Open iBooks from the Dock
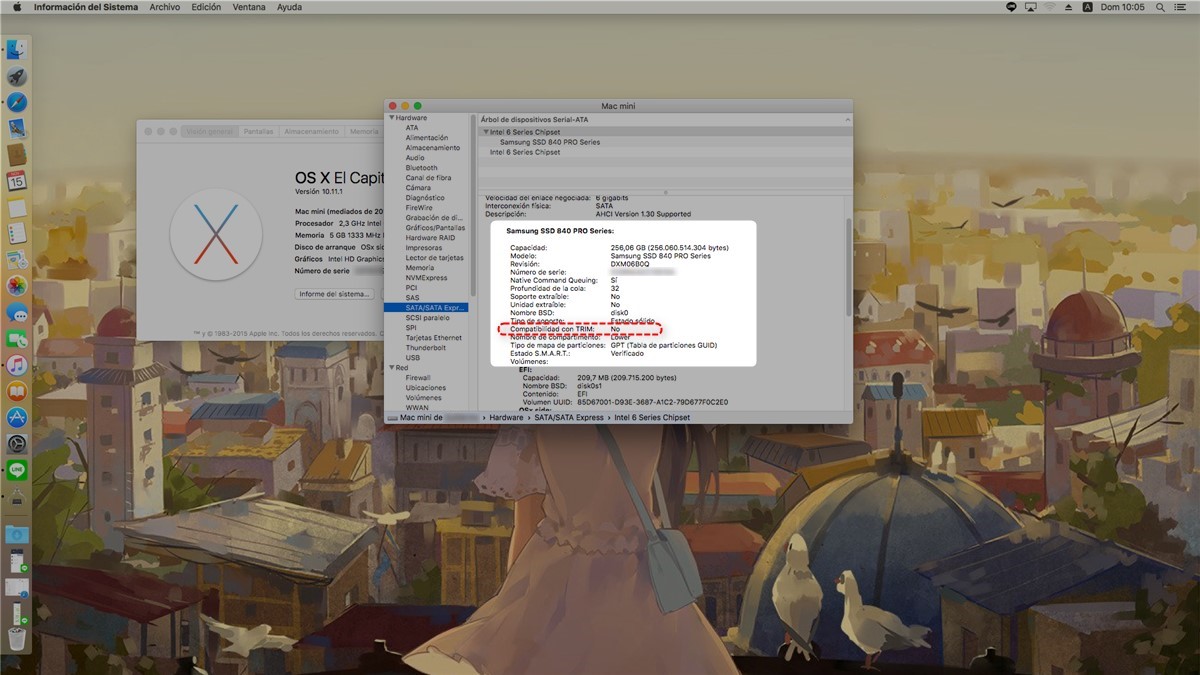Viewport: 1200px width, 675px height. point(16,391)
